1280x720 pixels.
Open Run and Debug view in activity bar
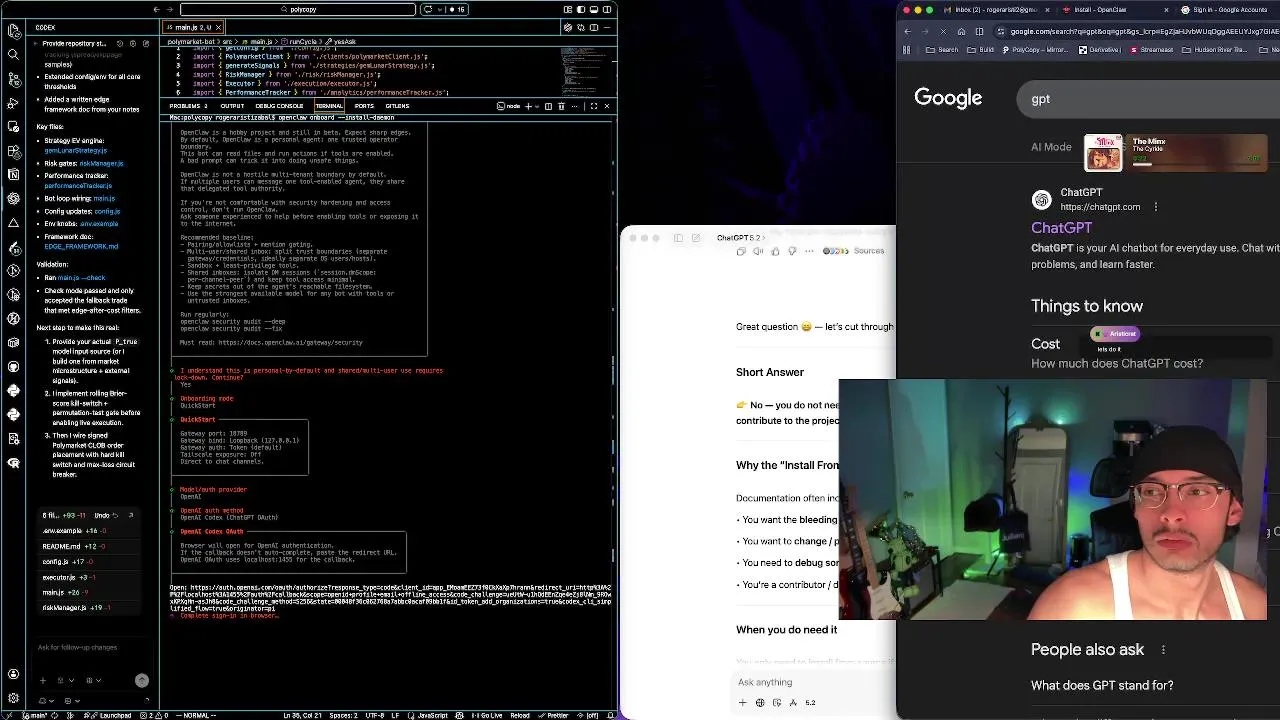pyautogui.click(x=13, y=102)
